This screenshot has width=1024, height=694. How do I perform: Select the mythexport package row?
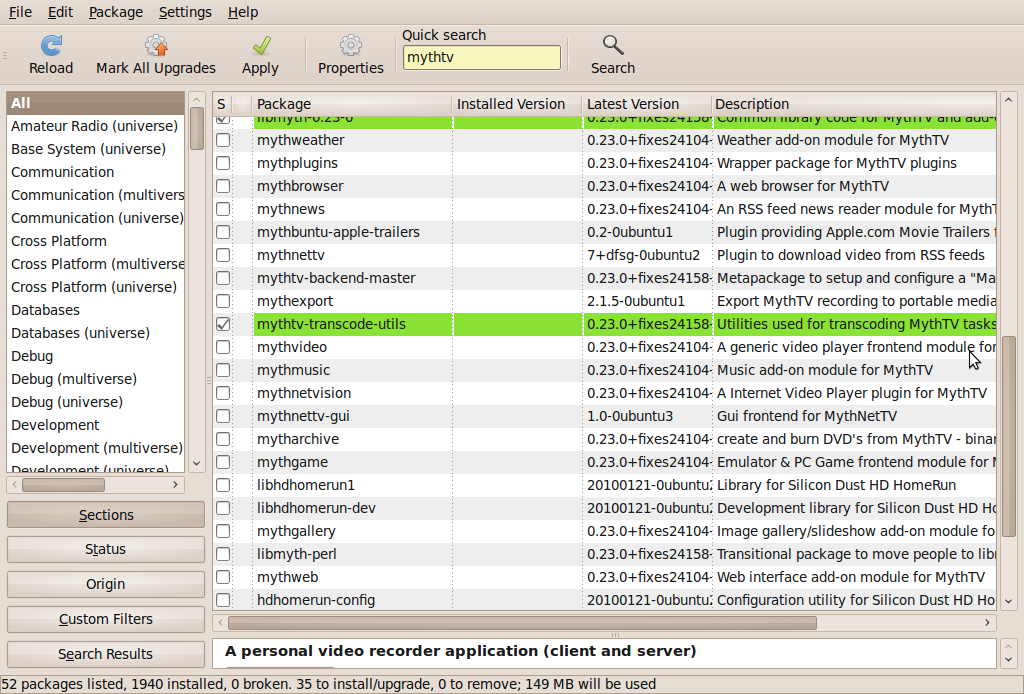pos(604,301)
